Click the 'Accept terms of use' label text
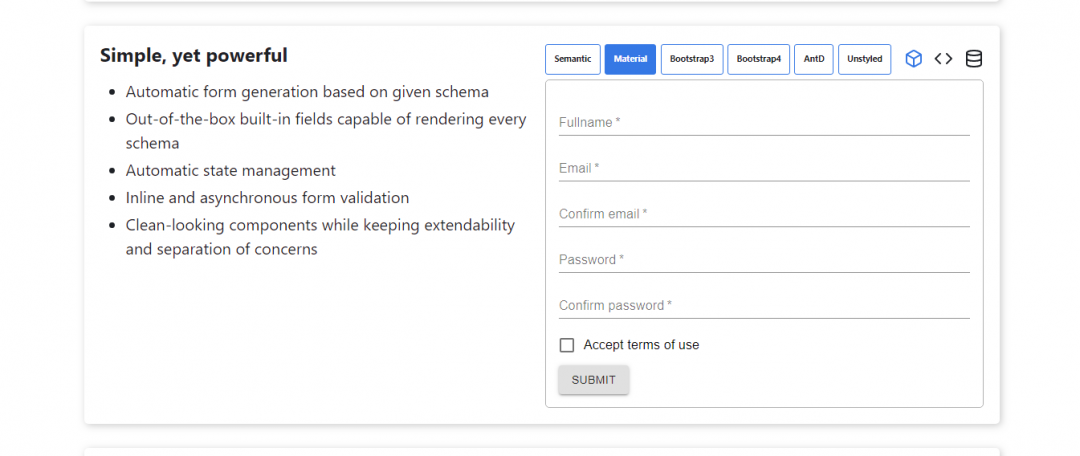1080x456 pixels. click(641, 345)
